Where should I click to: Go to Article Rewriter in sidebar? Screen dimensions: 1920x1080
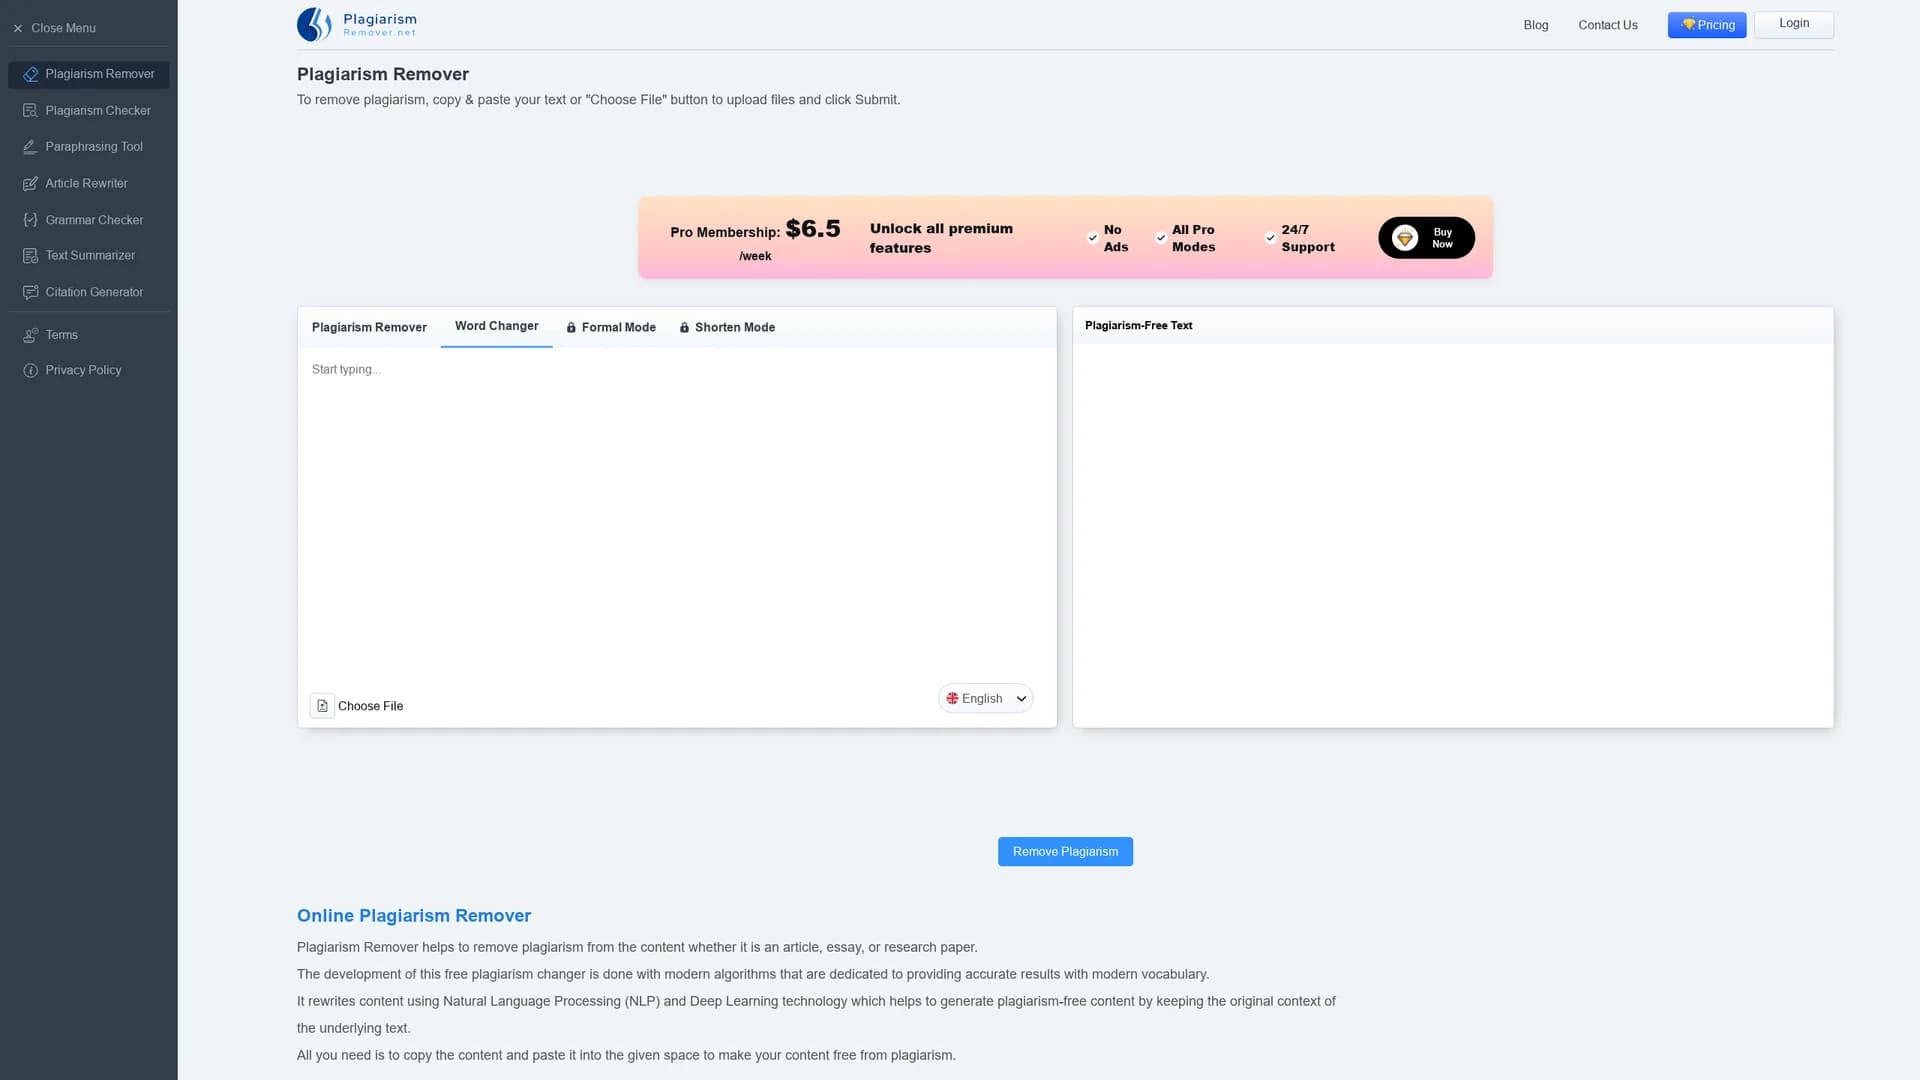click(x=88, y=184)
